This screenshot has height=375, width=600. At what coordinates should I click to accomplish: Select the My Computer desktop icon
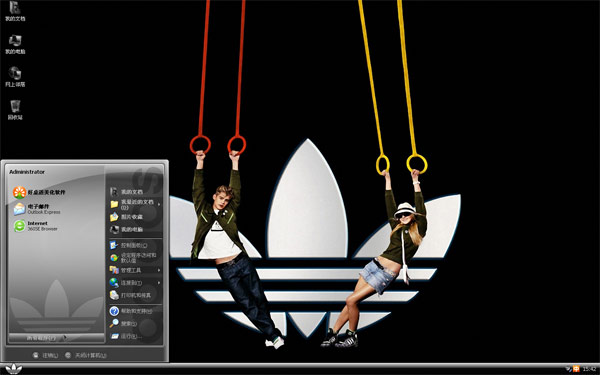(15, 44)
